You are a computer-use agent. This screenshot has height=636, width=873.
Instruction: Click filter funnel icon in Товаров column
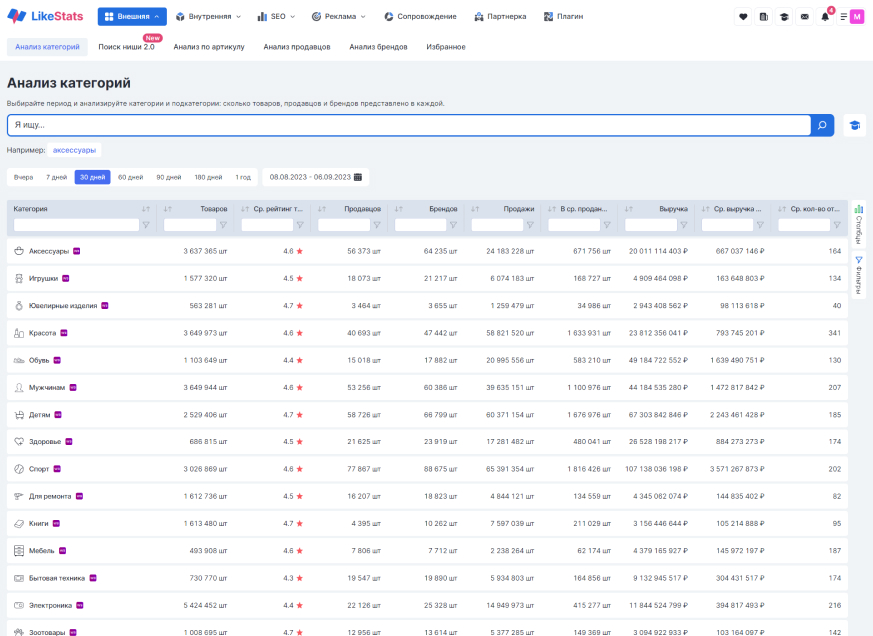coord(223,225)
